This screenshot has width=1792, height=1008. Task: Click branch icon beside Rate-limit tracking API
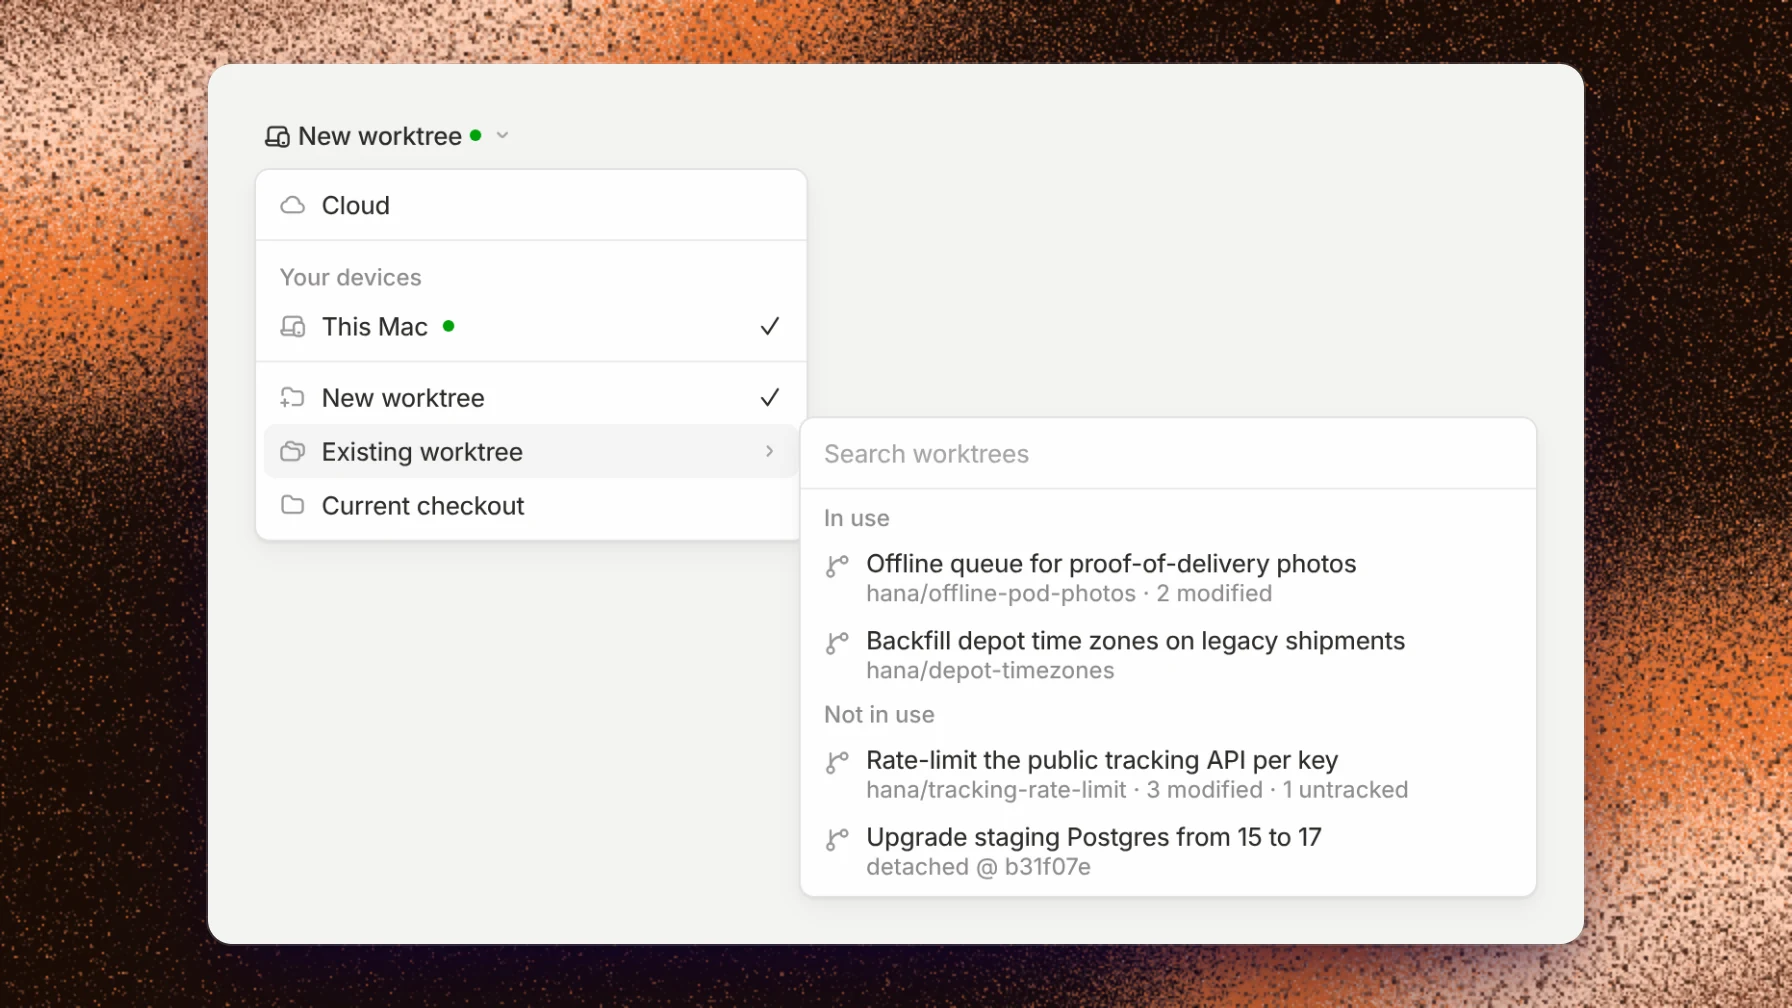click(837, 763)
